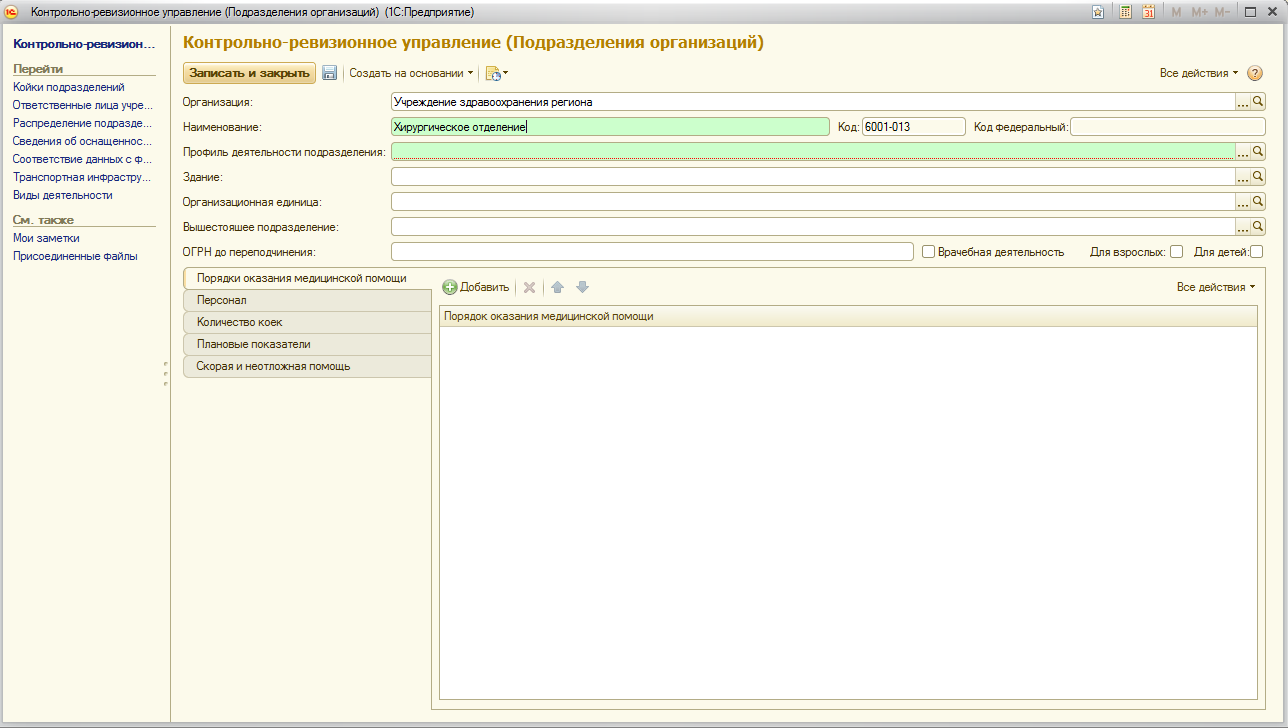The image size is (1288, 728).
Task: Open the calendar icon in title bar
Action: (x=1148, y=12)
